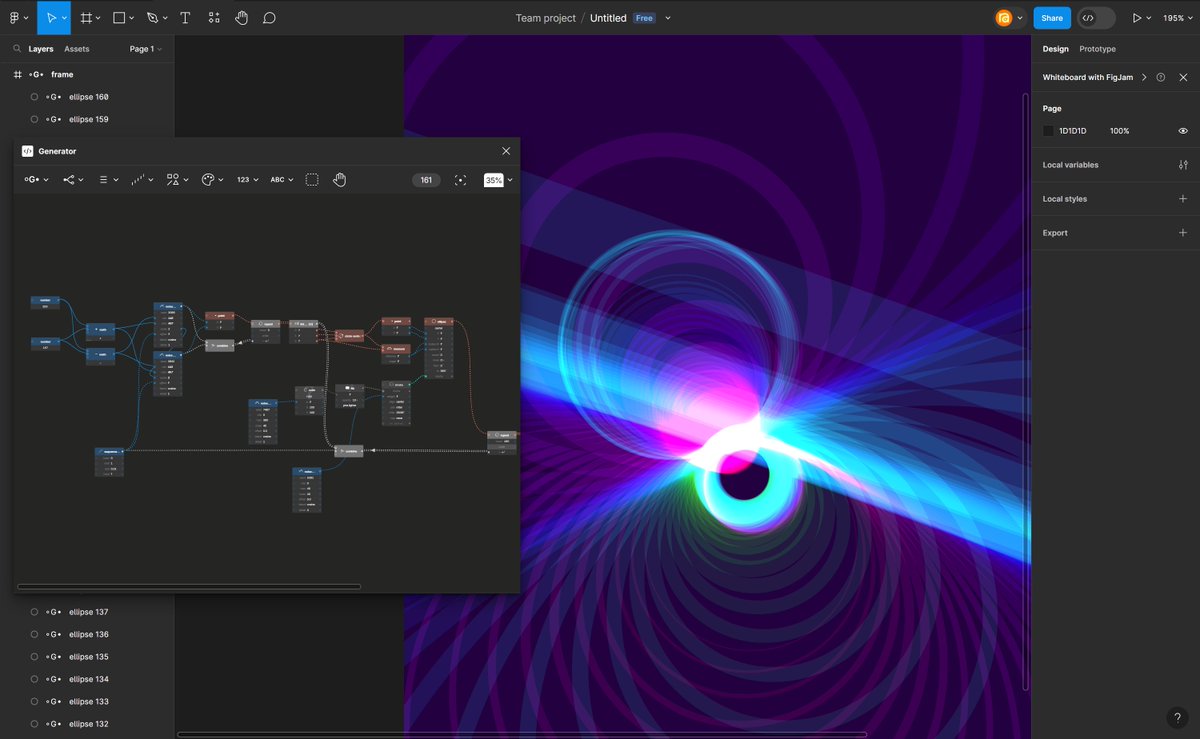1200x739 pixels.
Task: Activate the hand pan tool in Generator
Action: click(339, 180)
